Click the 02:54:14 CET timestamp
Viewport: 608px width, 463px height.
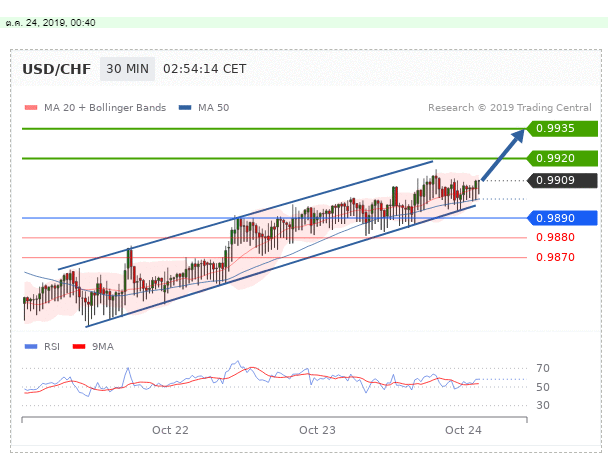(204, 69)
